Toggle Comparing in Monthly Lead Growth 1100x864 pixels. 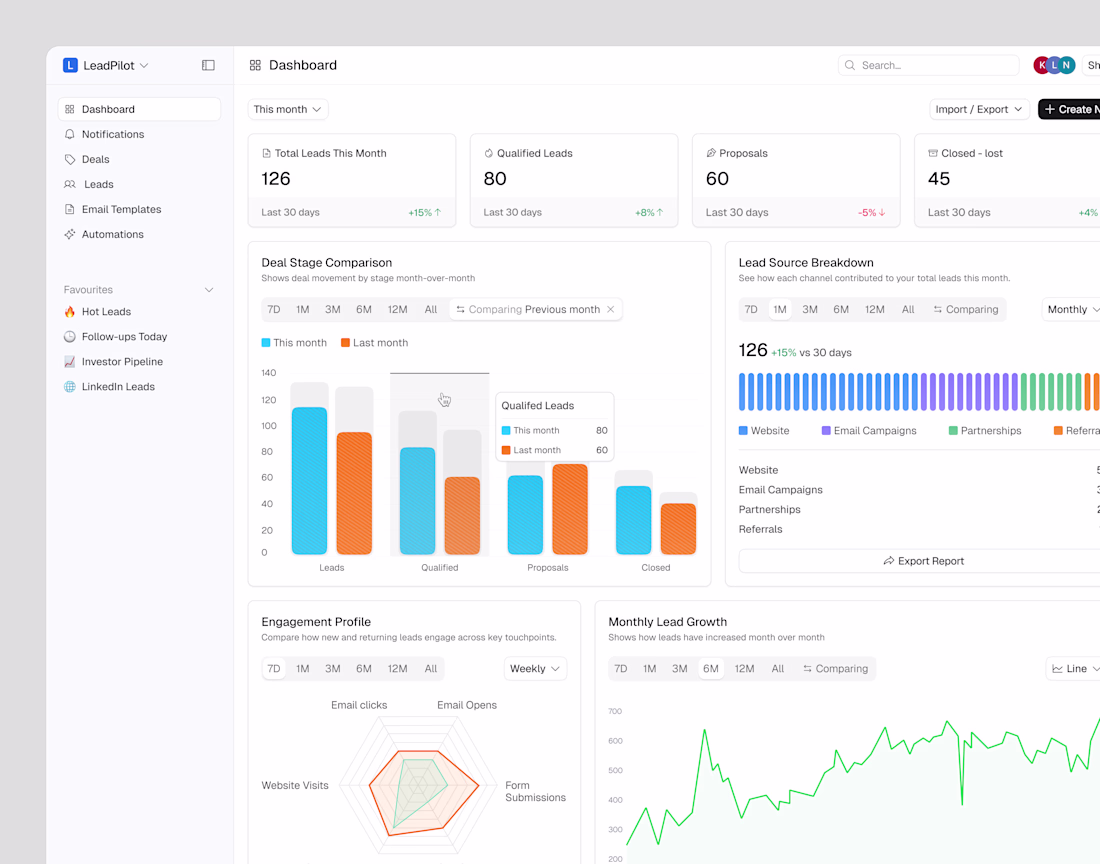pyautogui.click(x=835, y=669)
